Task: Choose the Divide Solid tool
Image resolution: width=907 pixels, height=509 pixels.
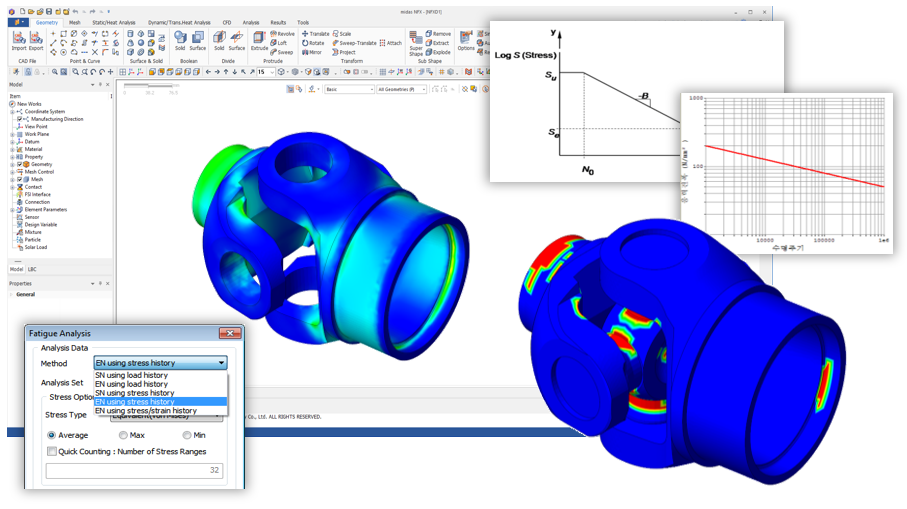Action: [x=219, y=40]
